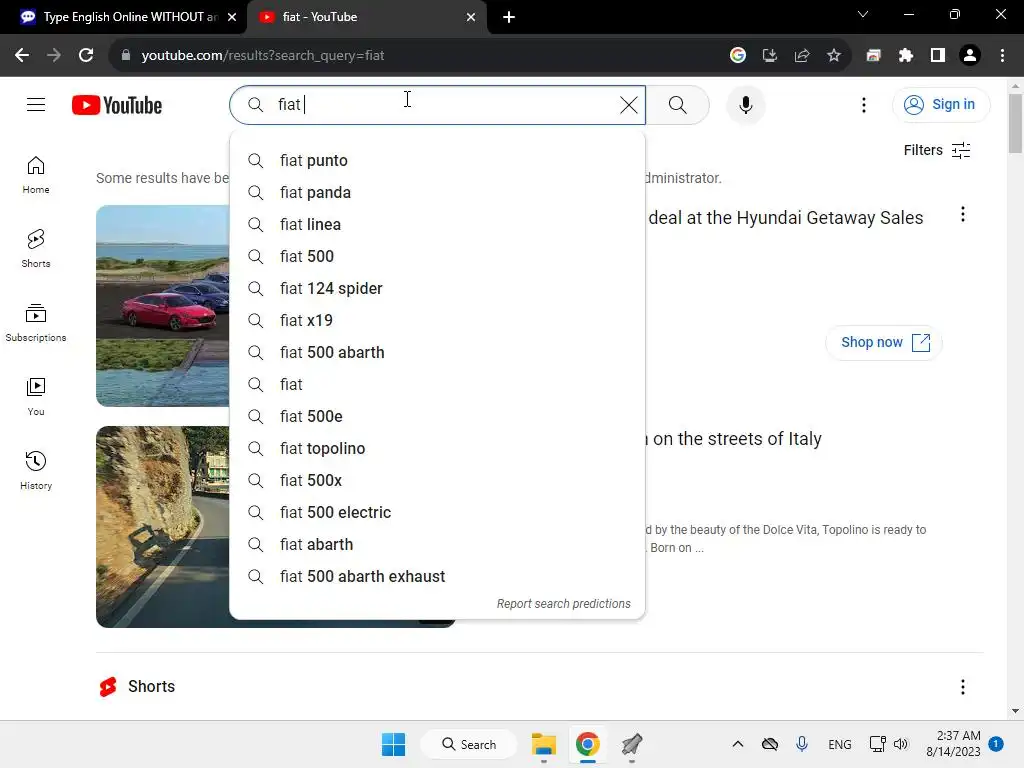Open the You section in sidebar

(36, 396)
